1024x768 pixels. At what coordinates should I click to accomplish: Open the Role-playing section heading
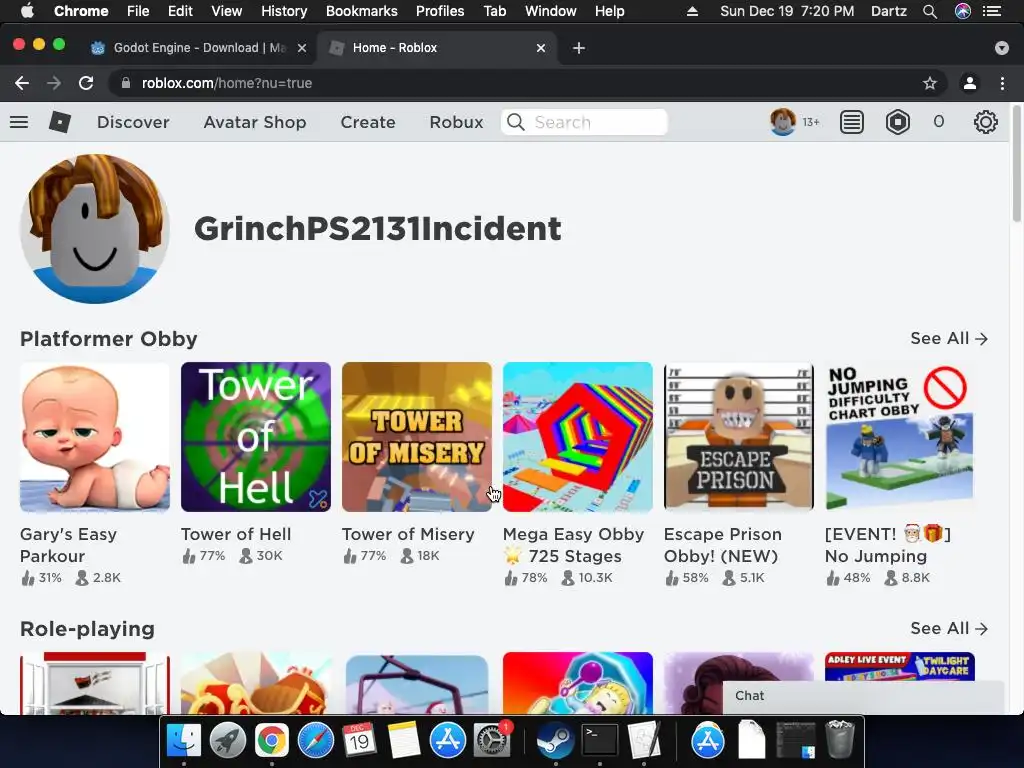point(88,628)
